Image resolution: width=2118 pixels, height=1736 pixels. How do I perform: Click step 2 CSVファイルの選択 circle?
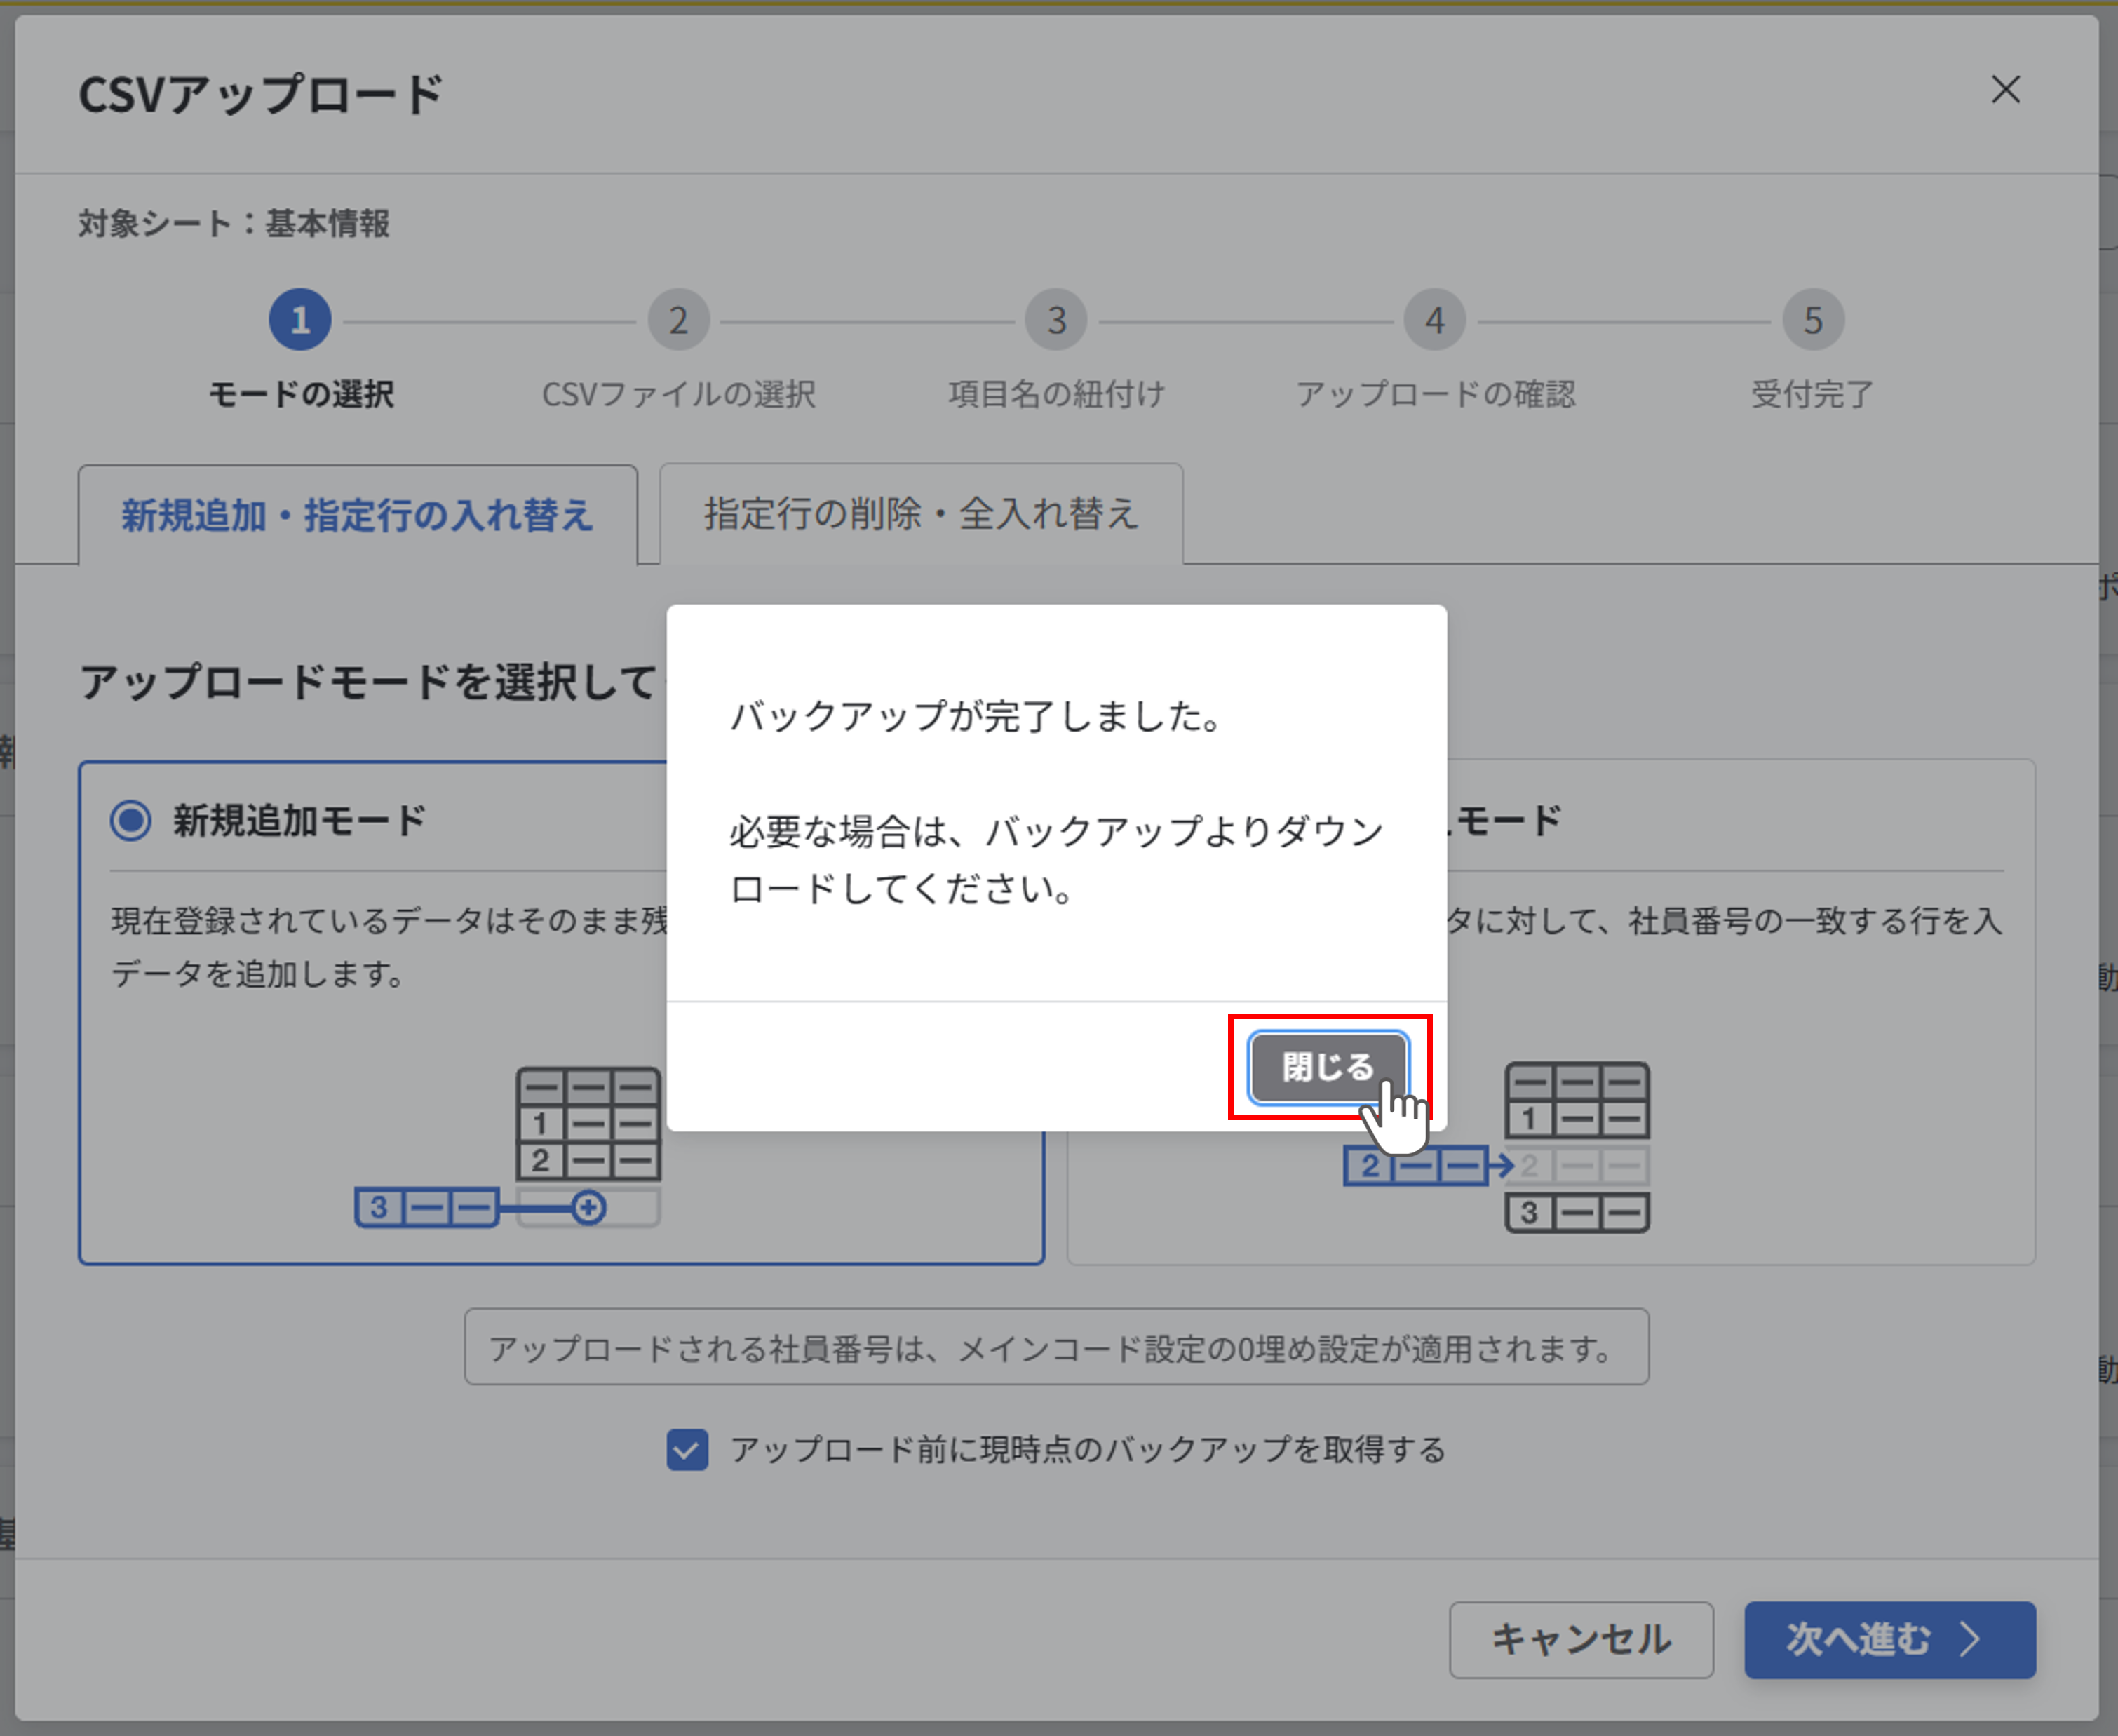[x=678, y=320]
